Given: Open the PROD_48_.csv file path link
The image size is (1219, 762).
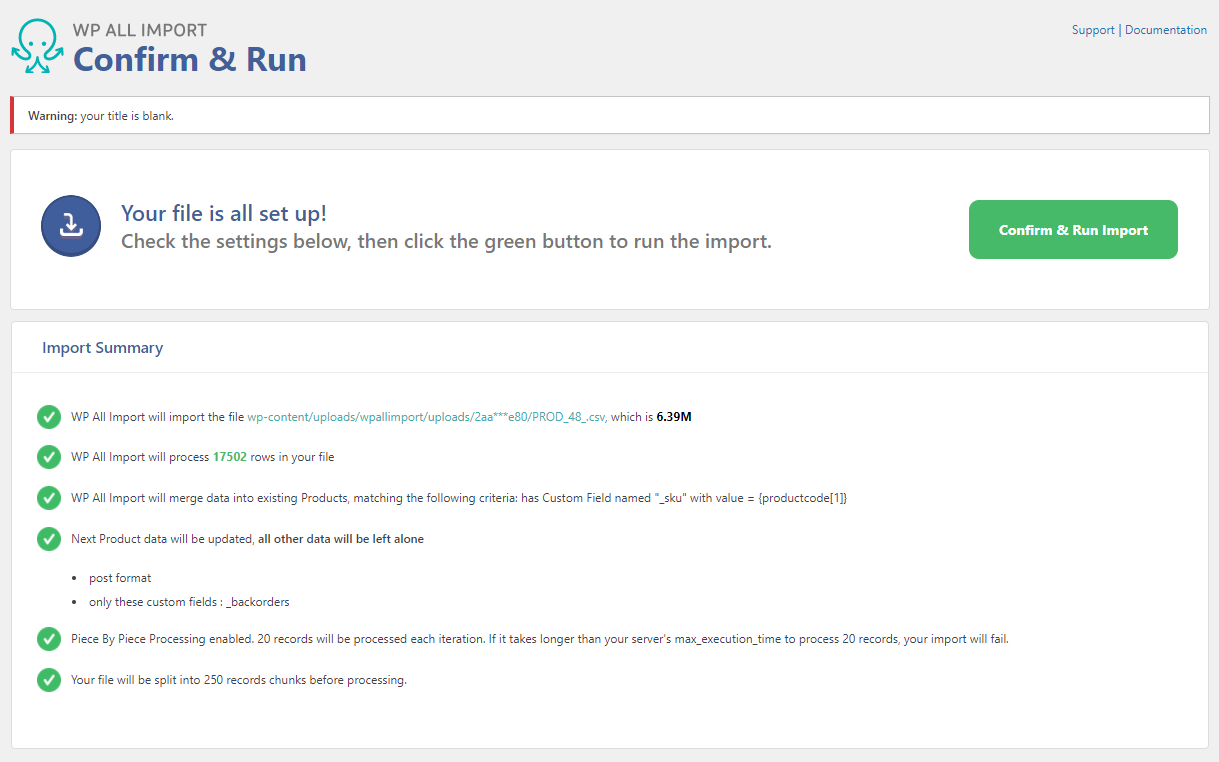Looking at the screenshot, I should pos(426,417).
